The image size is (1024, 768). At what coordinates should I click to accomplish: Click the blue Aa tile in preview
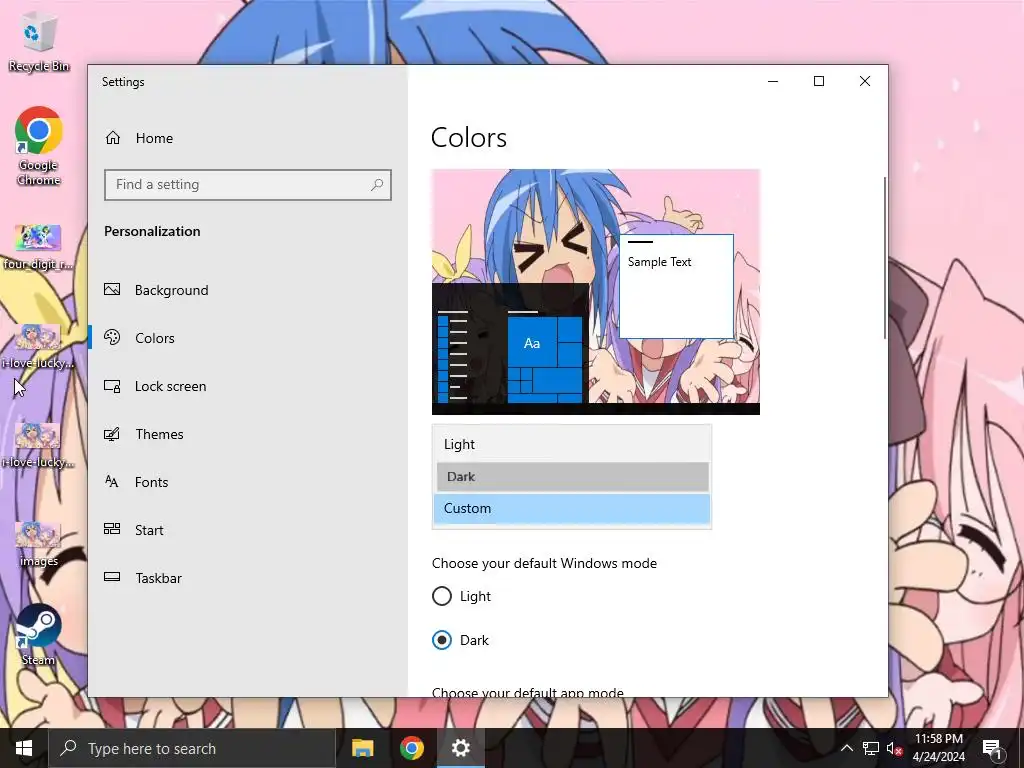tap(532, 342)
